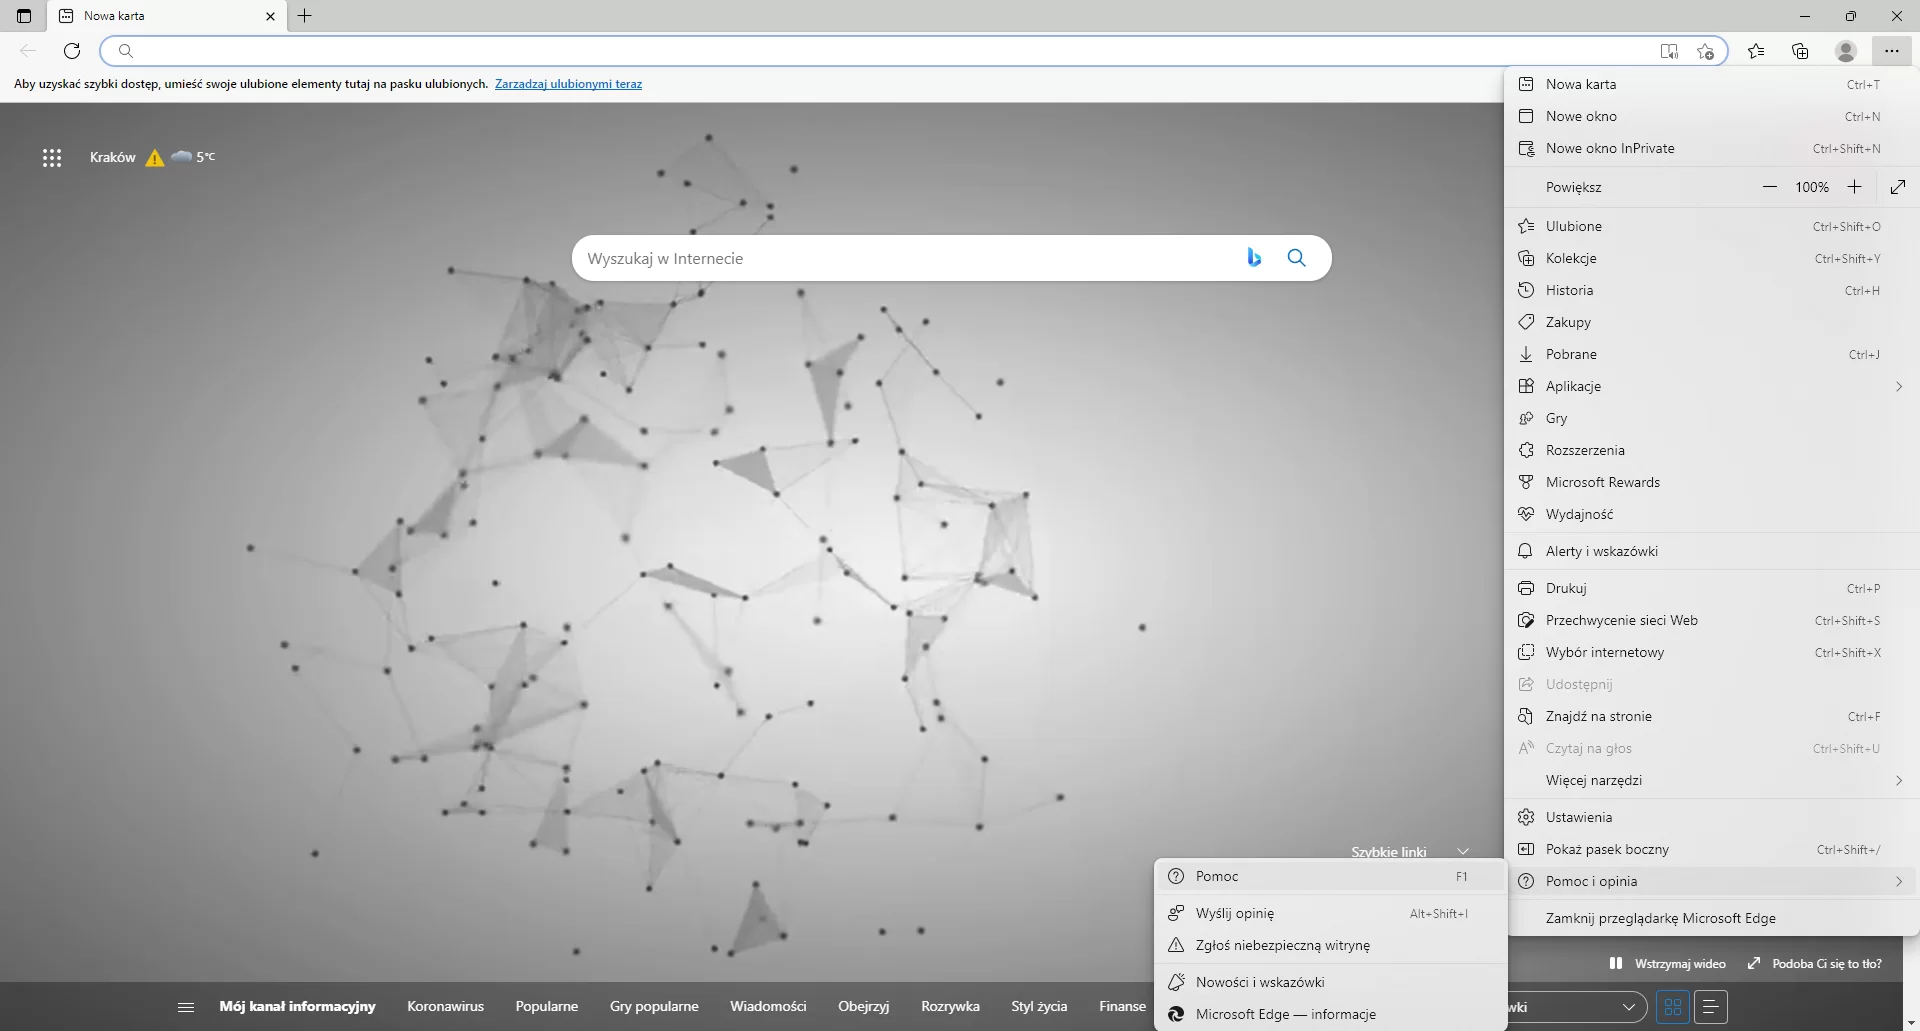The image size is (1920, 1031).
Task: Choose Pobrane in the menu
Action: click(x=1711, y=354)
